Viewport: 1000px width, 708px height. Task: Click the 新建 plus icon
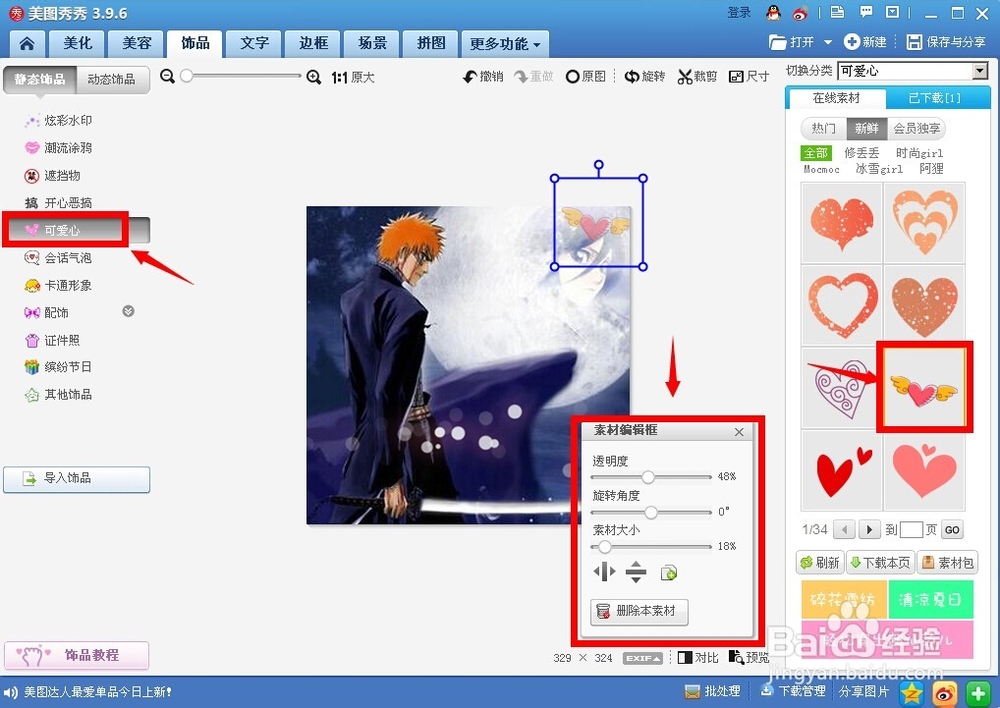coord(851,41)
